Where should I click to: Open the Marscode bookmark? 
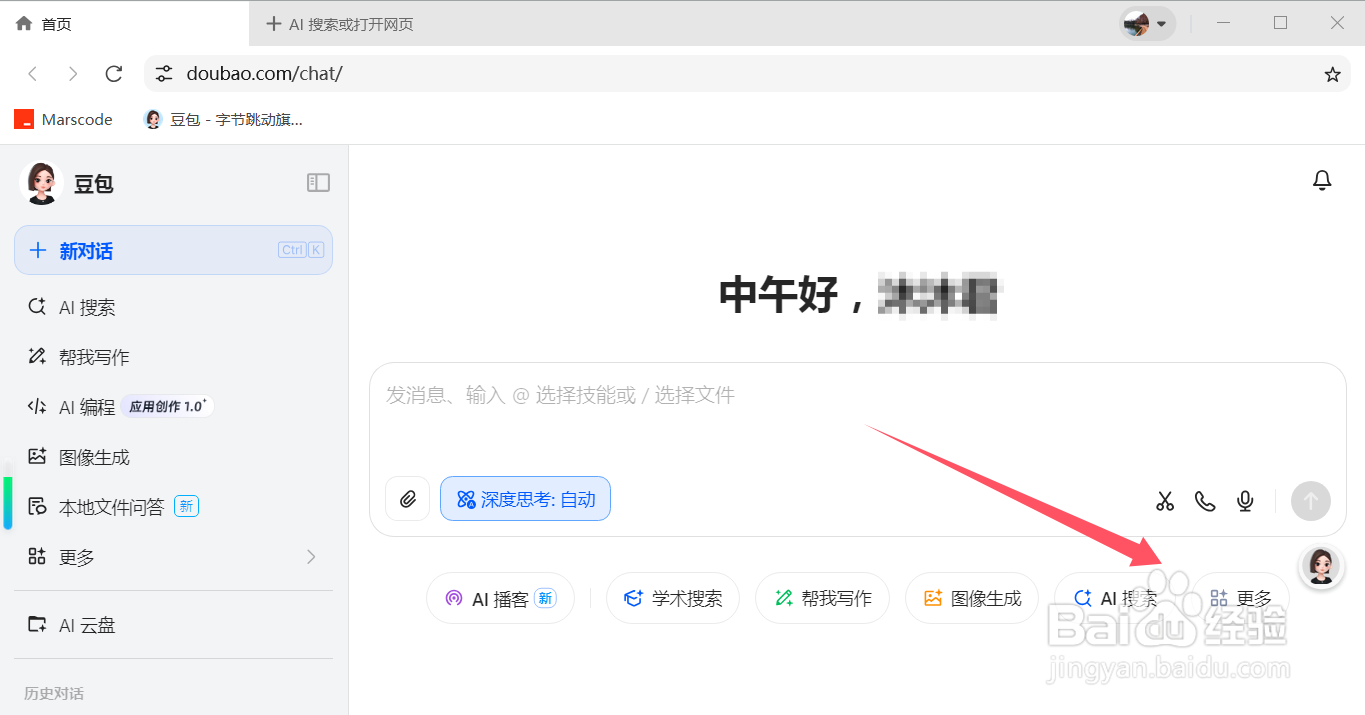tap(63, 119)
